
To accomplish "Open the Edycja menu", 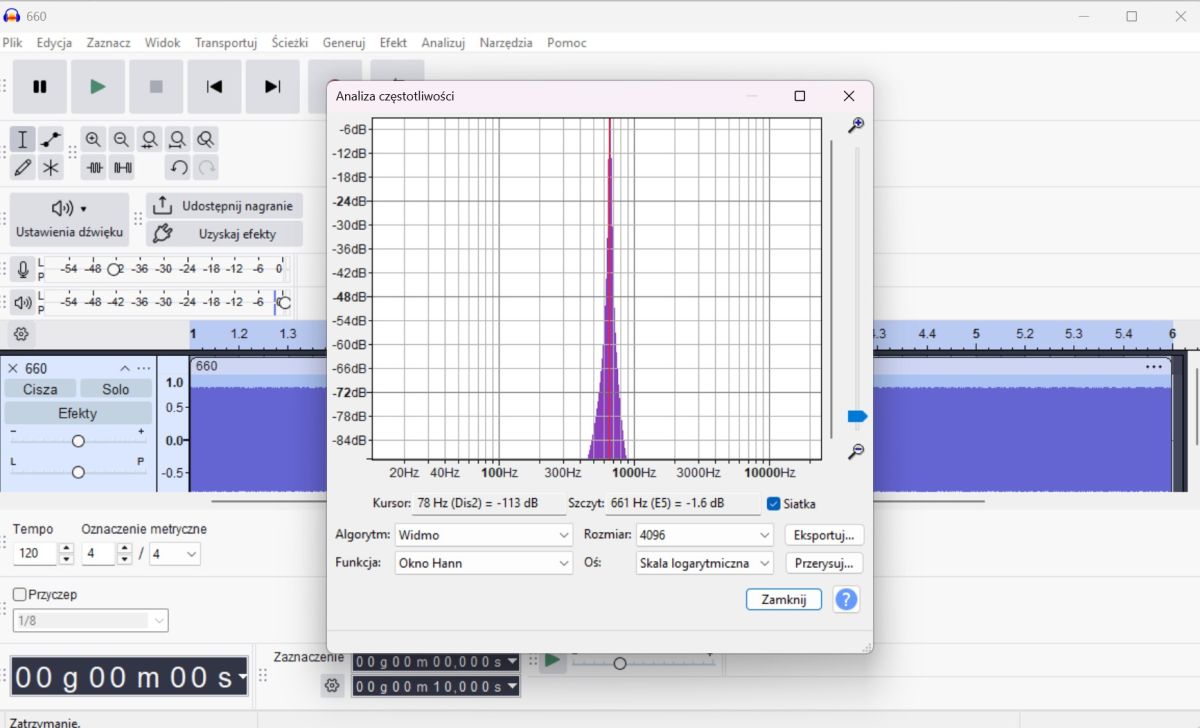I will point(54,43).
